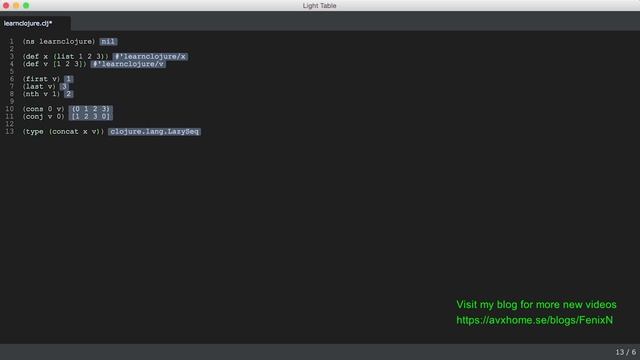Click line number 13 in gutter
The width and height of the screenshot is (640, 360).
pos(9,132)
